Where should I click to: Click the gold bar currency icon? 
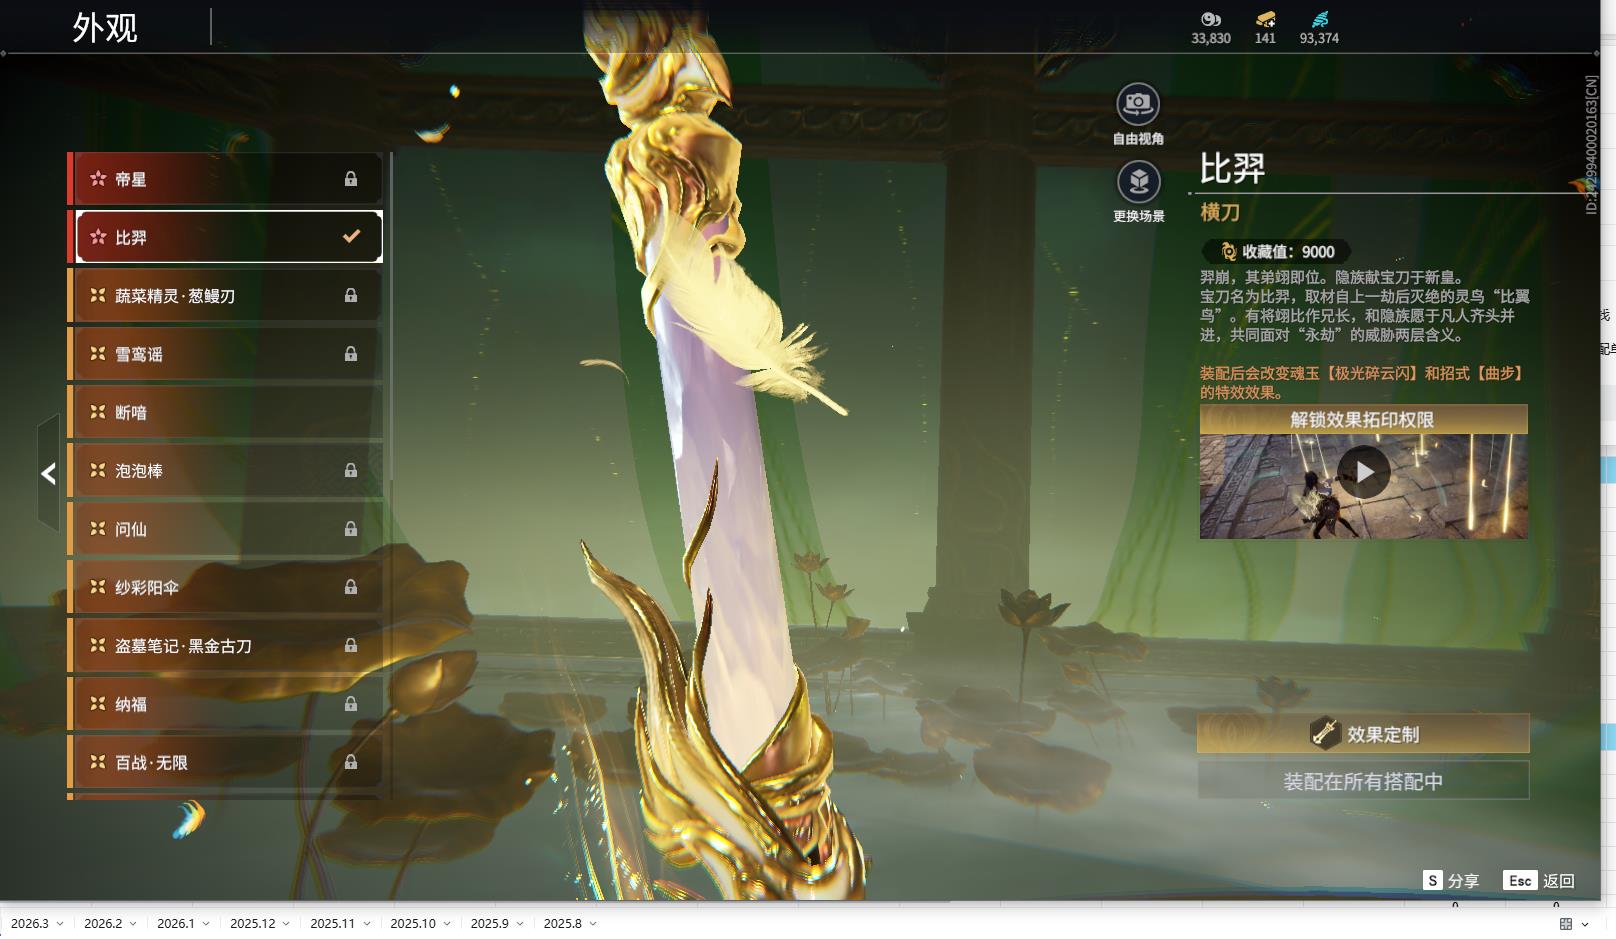(1265, 19)
